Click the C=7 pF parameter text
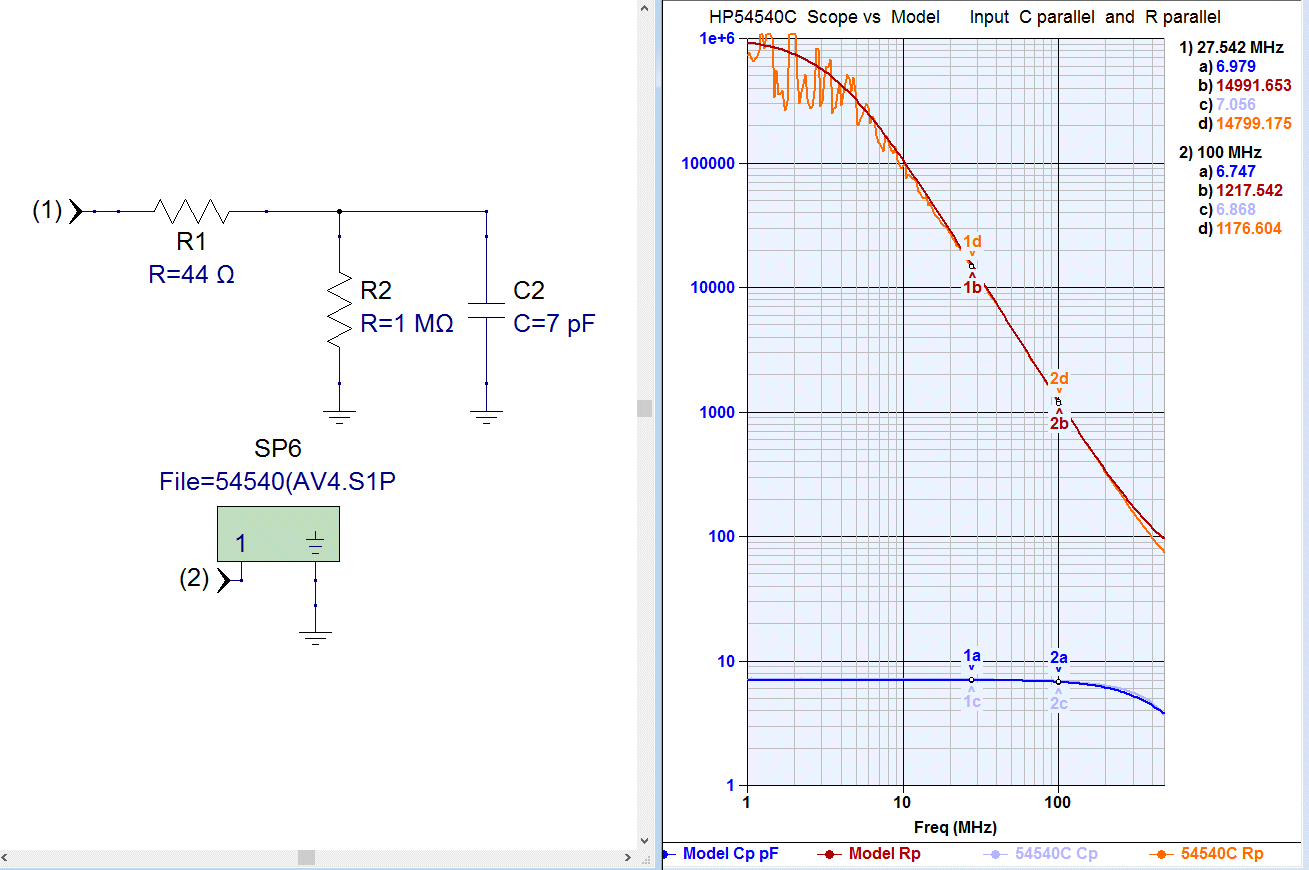 pyautogui.click(x=554, y=324)
